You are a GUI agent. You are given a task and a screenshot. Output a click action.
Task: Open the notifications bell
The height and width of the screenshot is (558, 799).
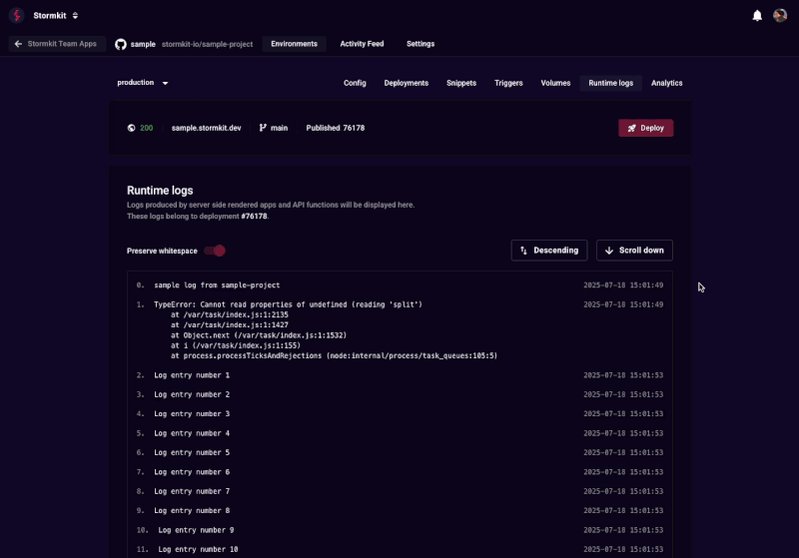(x=757, y=16)
